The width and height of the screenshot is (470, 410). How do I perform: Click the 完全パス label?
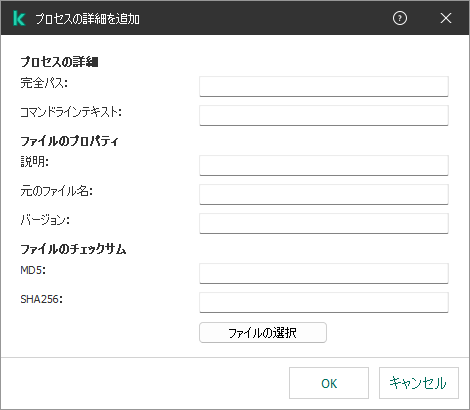44,83
